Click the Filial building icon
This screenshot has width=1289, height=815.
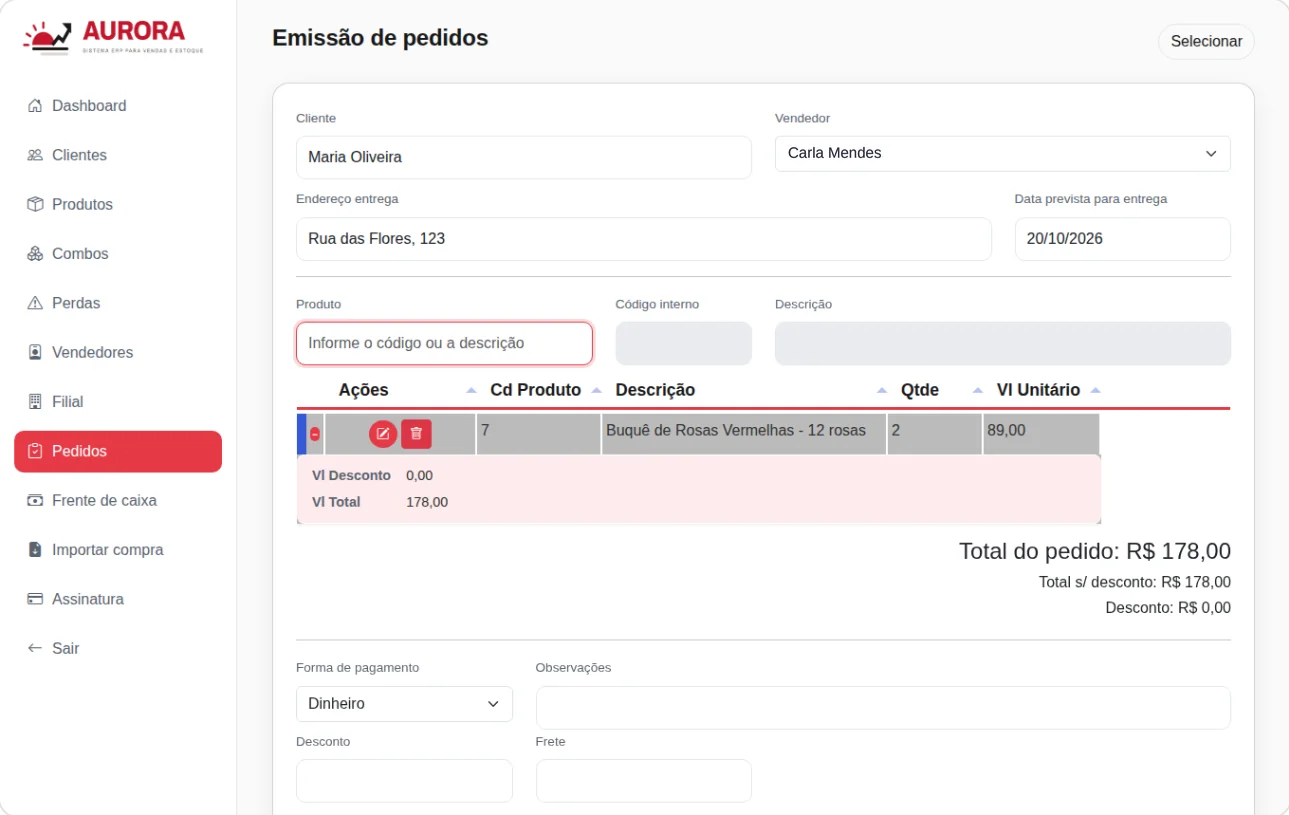pyautogui.click(x=35, y=401)
